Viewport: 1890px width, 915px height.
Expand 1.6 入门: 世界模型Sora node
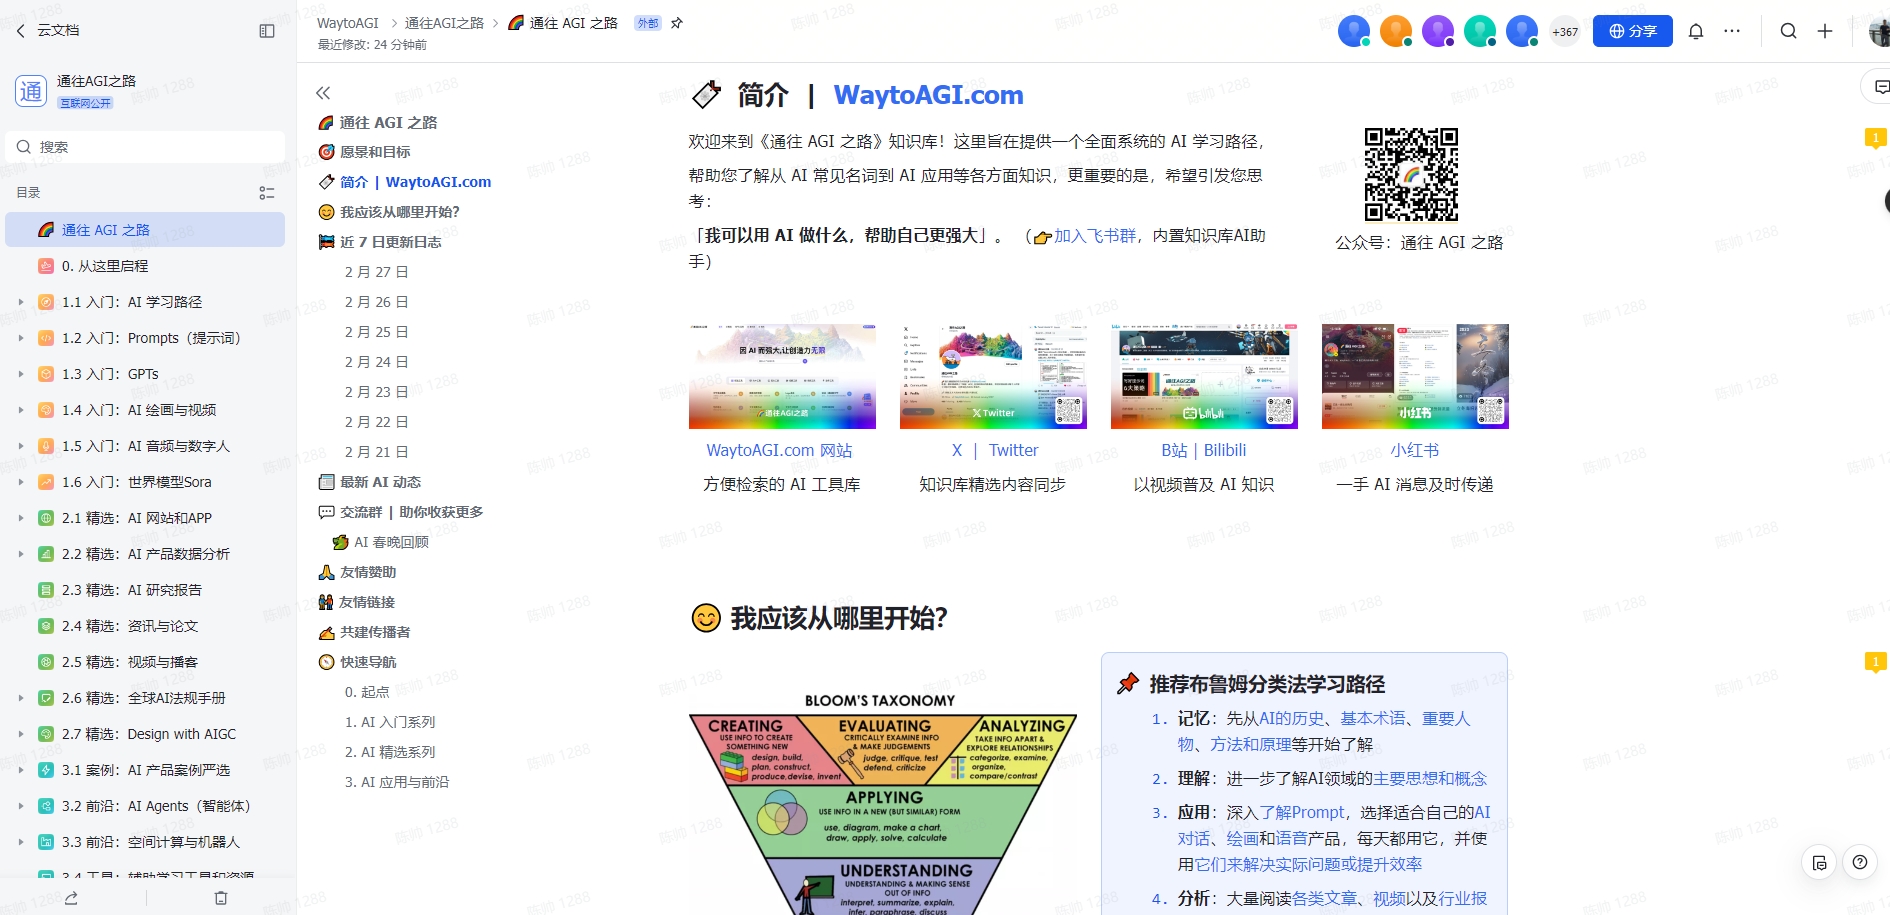(21, 482)
